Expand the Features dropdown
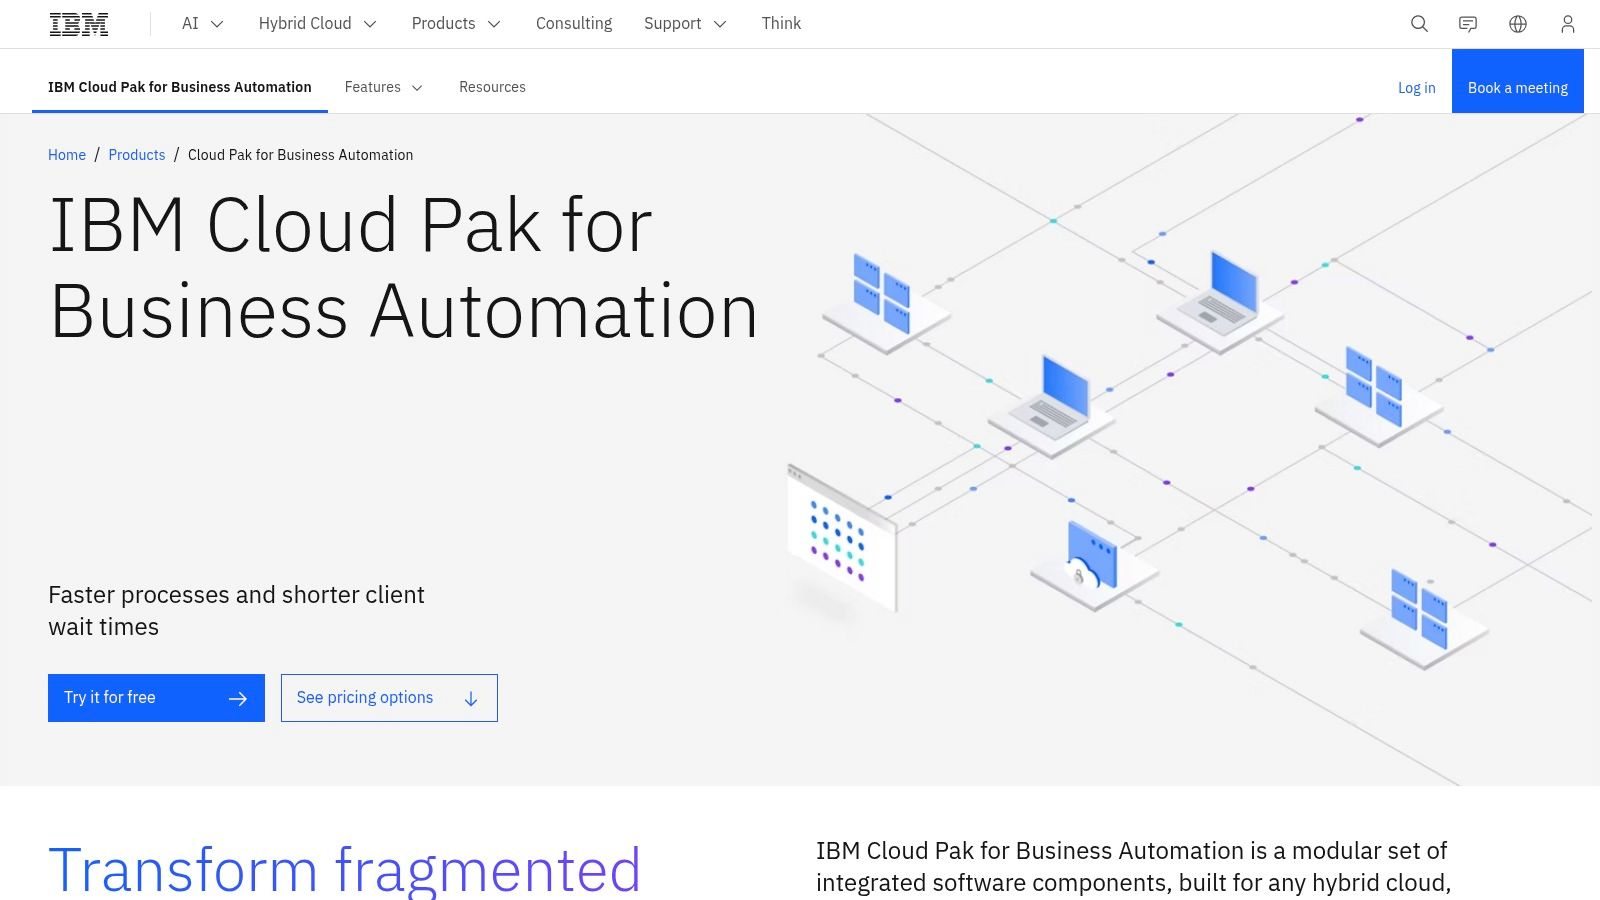This screenshot has width=1600, height=900. (x=383, y=87)
